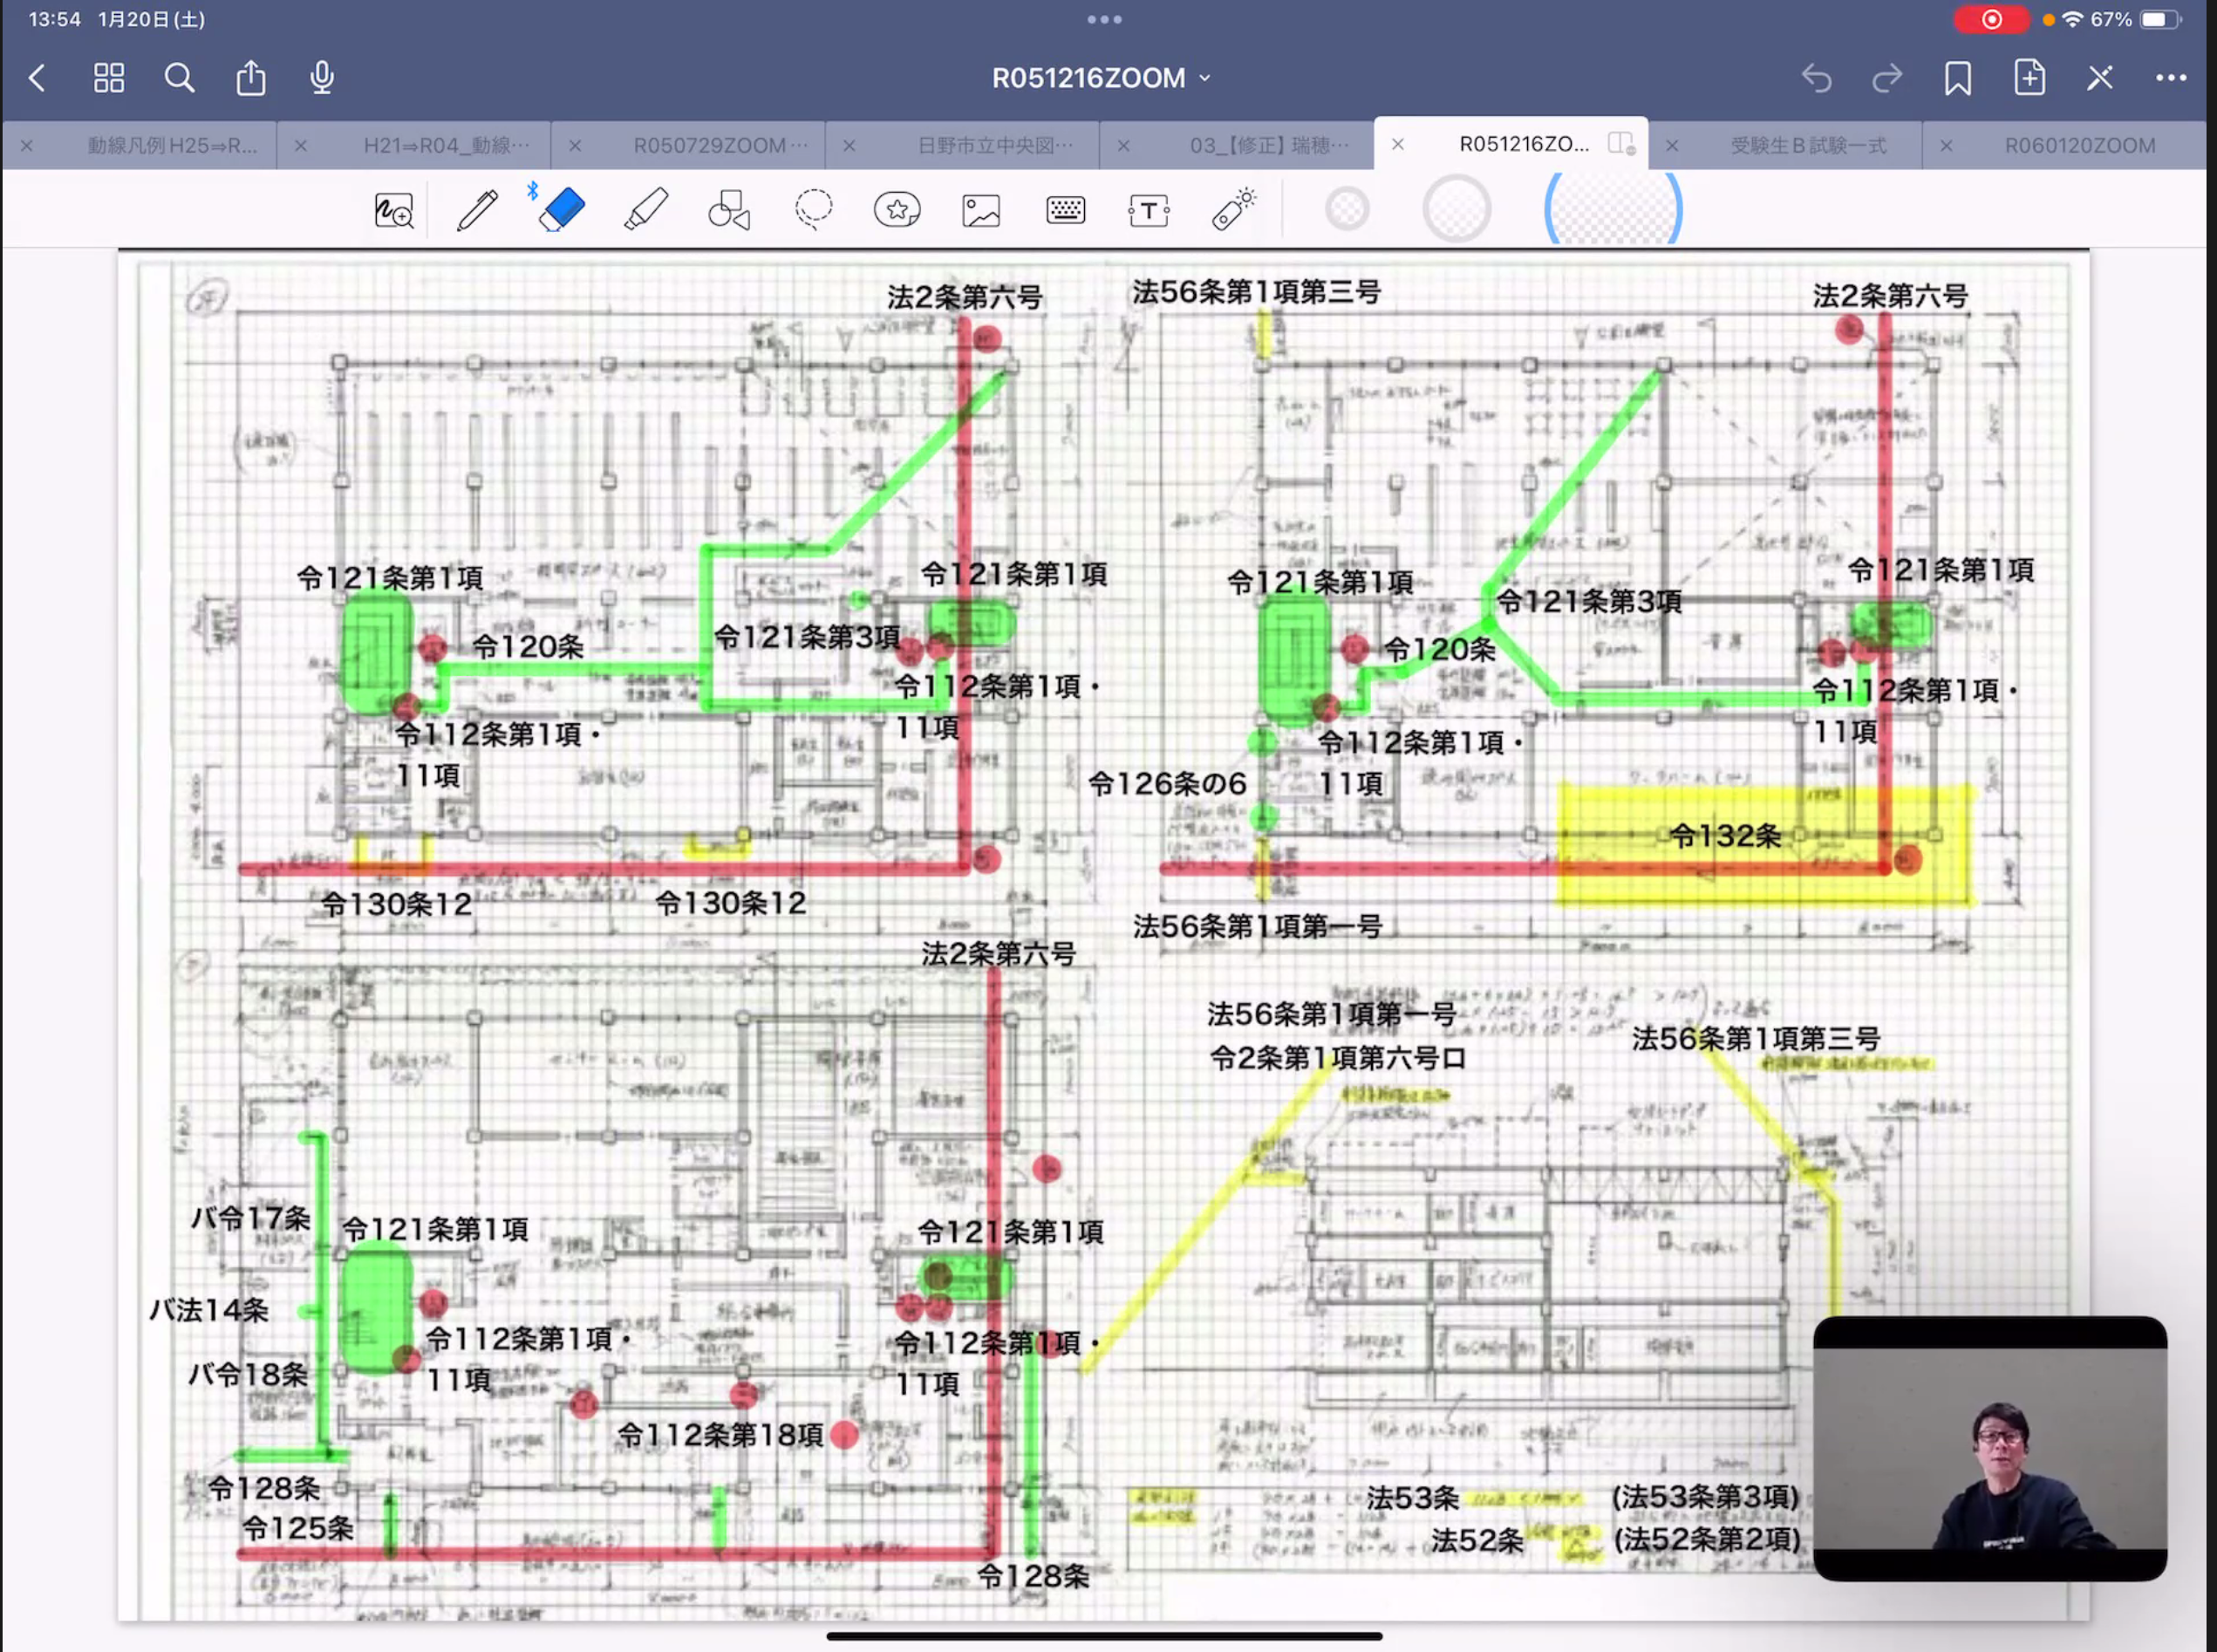
Task: Toggle read-only mode with the pencil-cross icon
Action: point(2099,78)
